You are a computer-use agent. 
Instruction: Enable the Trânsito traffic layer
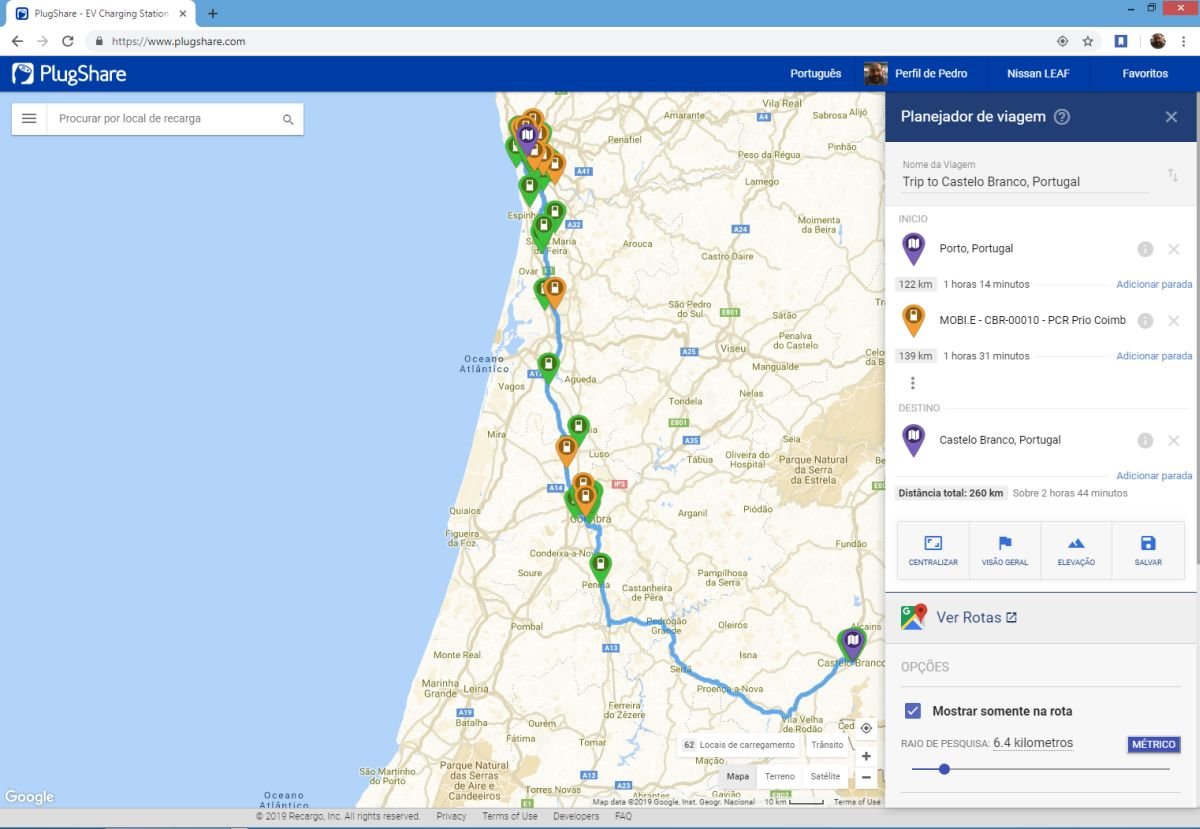tap(827, 745)
